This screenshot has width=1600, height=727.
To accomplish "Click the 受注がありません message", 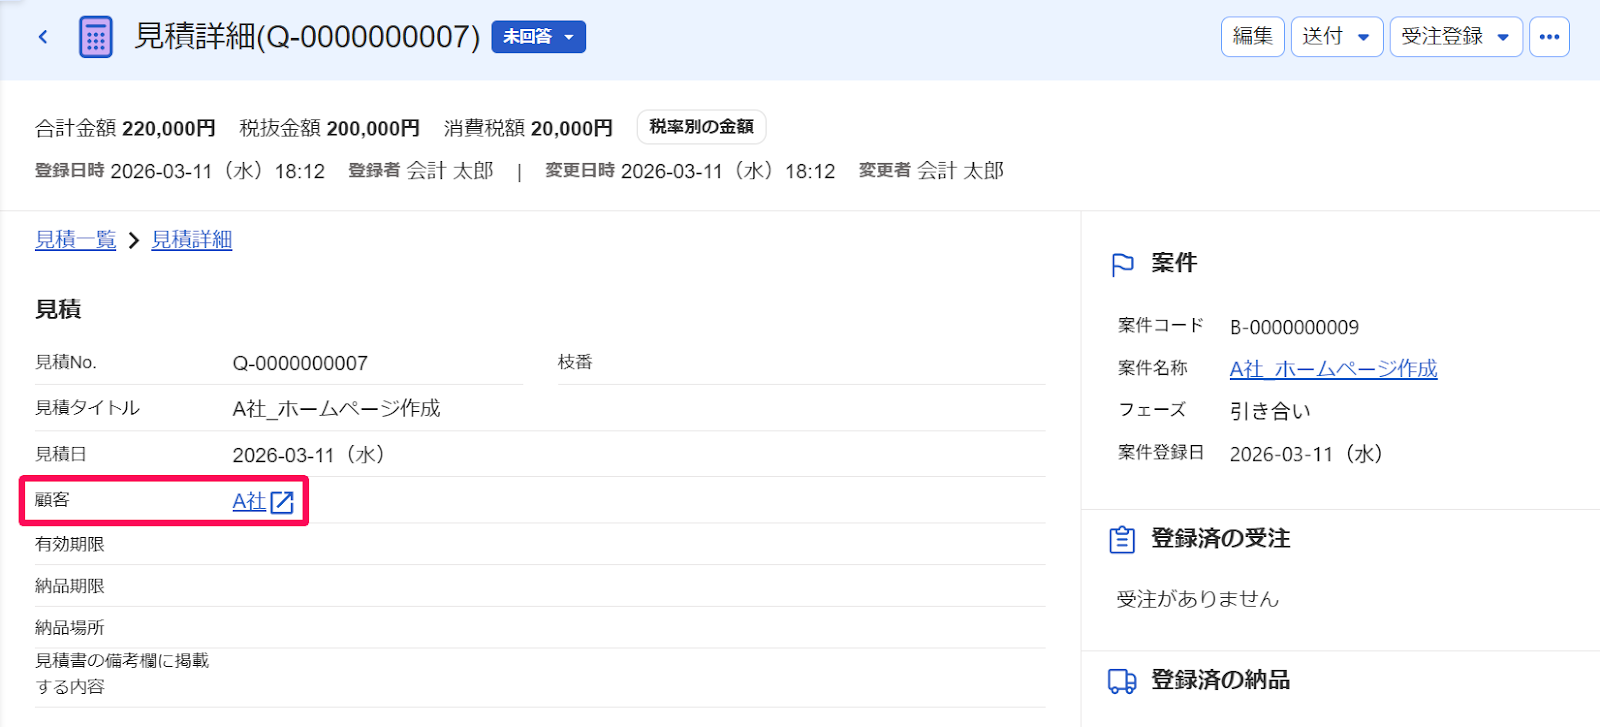I will (1198, 599).
